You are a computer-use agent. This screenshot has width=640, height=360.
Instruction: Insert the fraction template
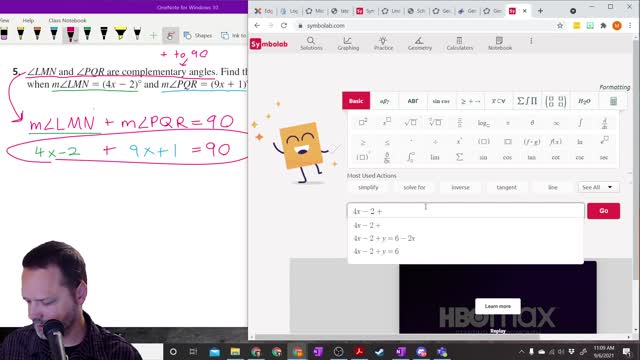[x=460, y=122]
